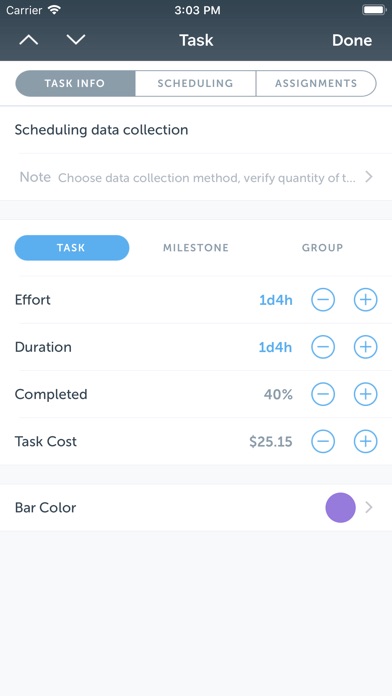Click the purple Bar Color swatch
The width and height of the screenshot is (392, 696).
pyautogui.click(x=341, y=507)
